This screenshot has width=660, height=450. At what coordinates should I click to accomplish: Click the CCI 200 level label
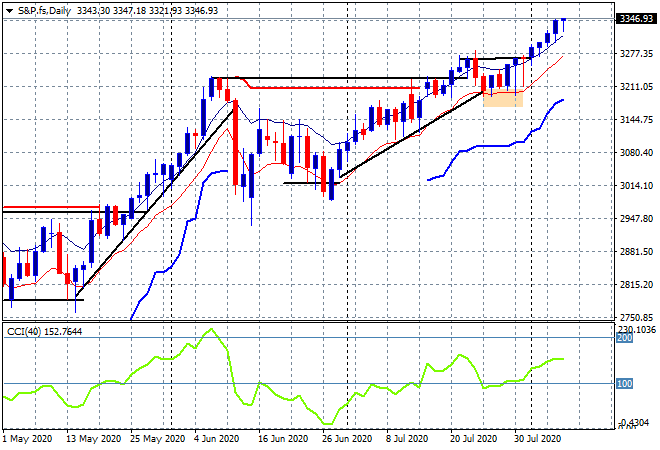click(625, 338)
